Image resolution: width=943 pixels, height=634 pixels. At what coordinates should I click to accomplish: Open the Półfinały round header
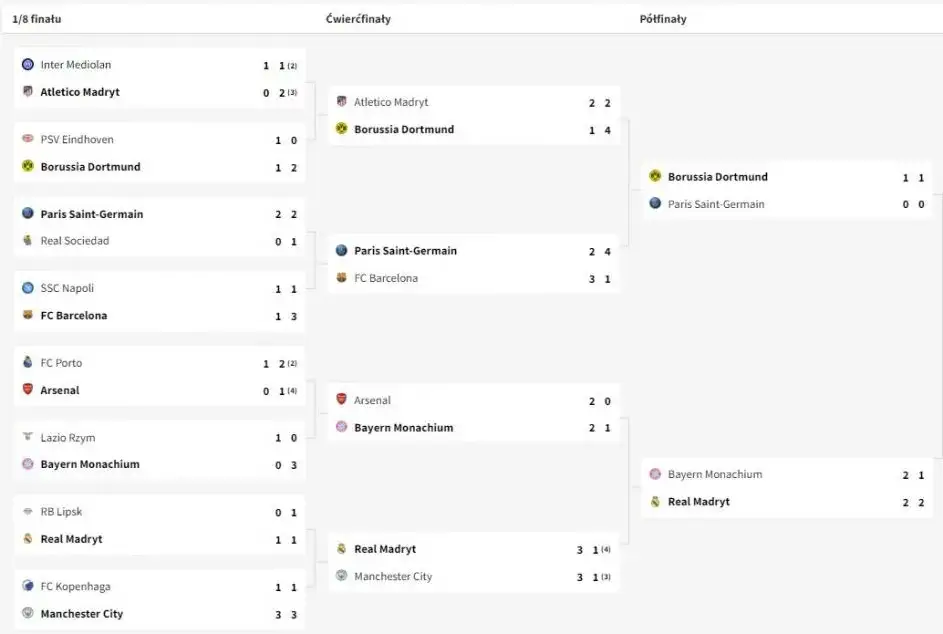pyautogui.click(x=663, y=18)
